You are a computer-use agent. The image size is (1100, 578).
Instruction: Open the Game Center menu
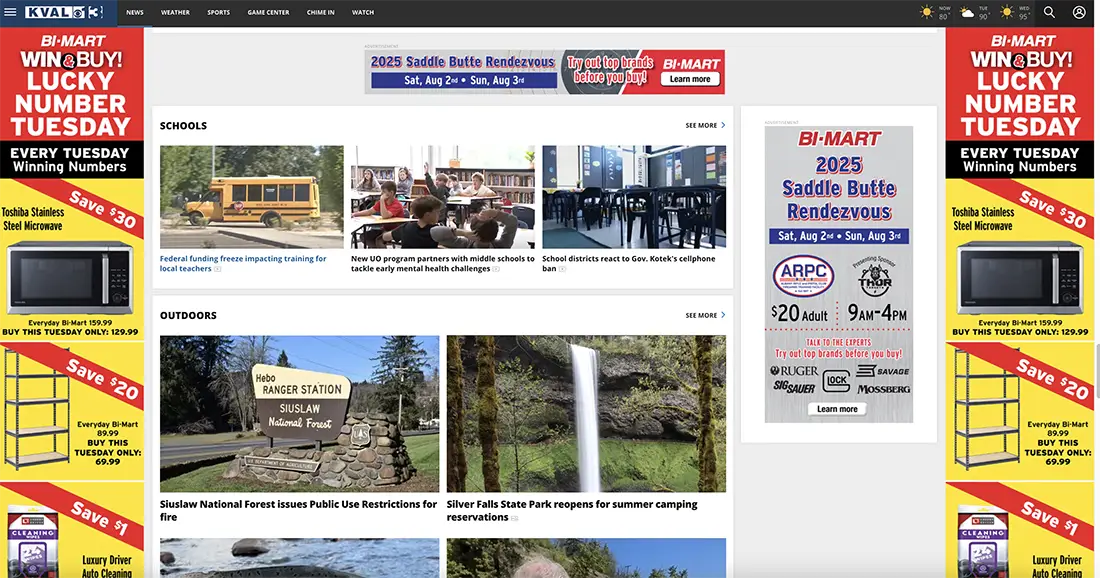coord(268,13)
